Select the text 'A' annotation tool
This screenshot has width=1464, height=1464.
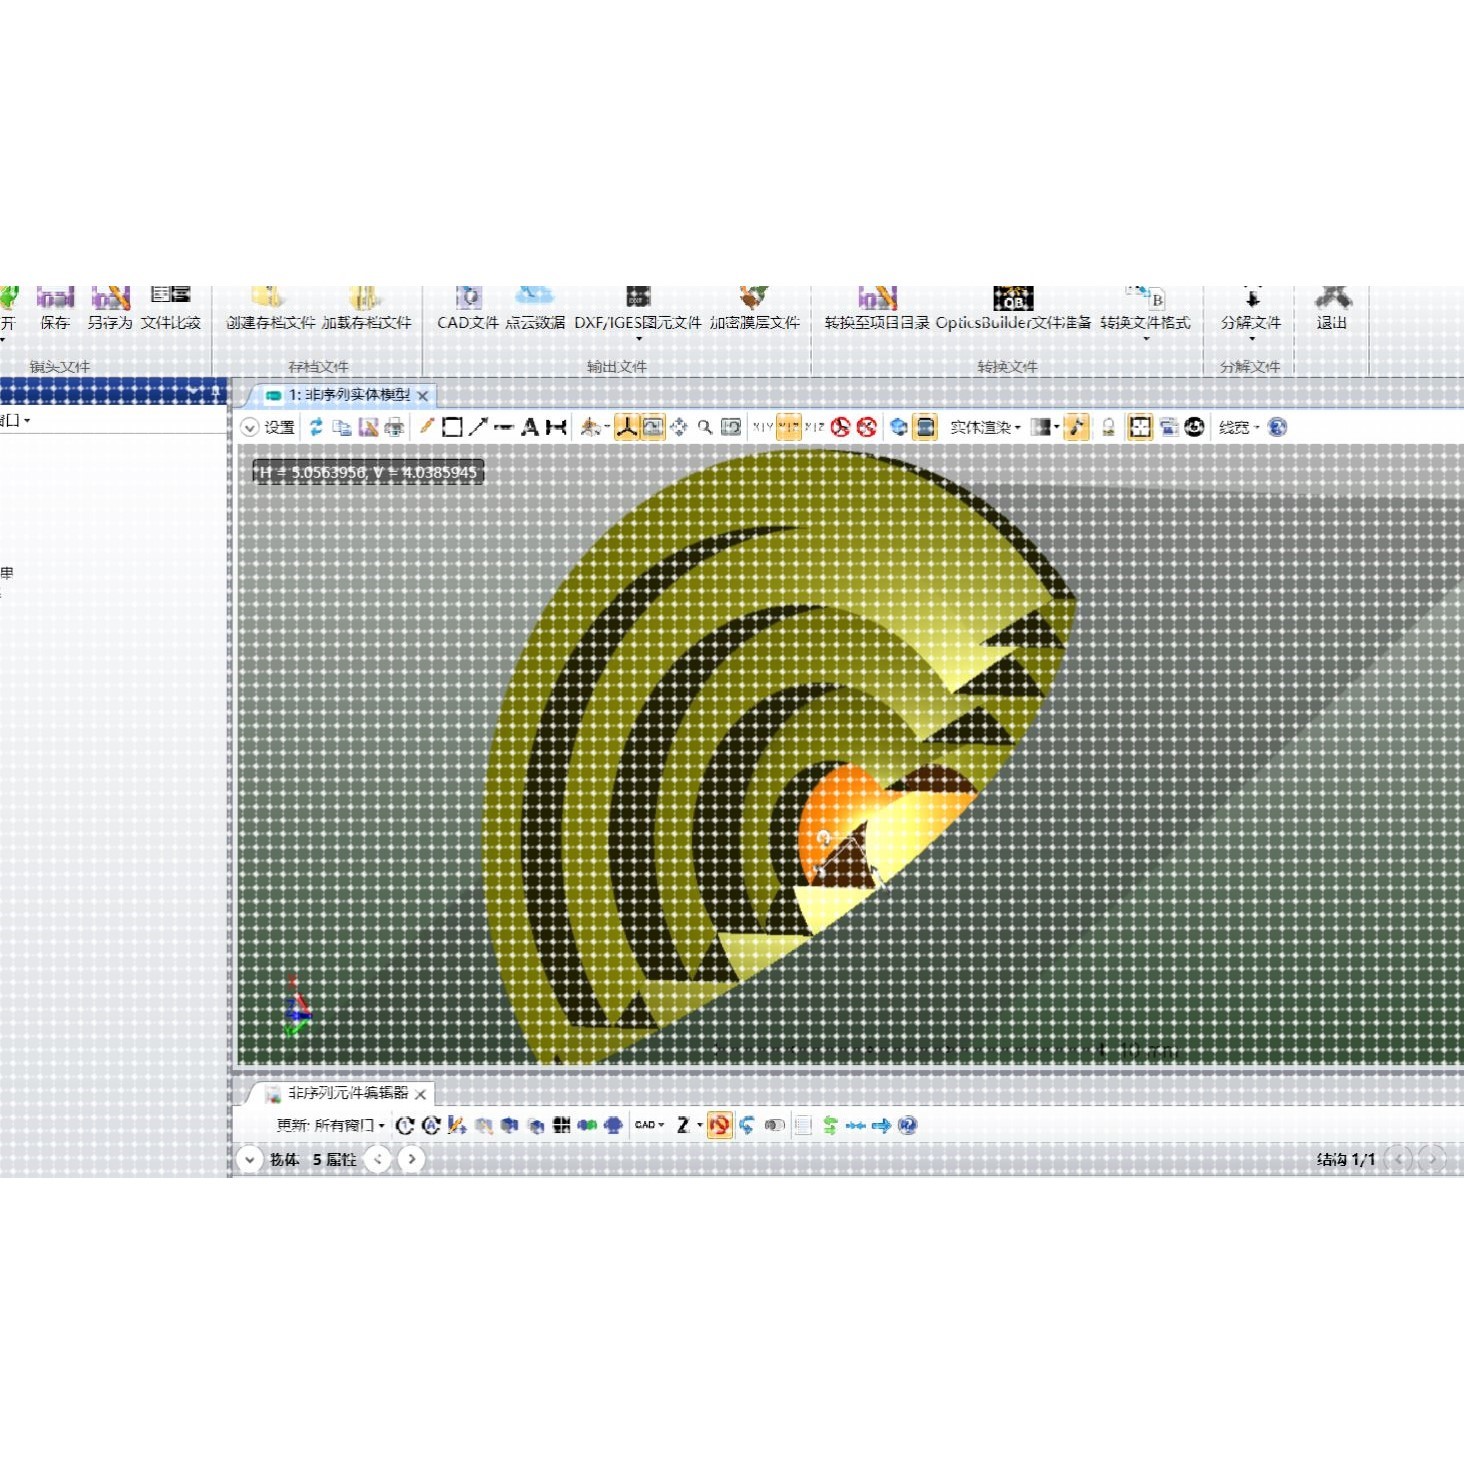[530, 427]
